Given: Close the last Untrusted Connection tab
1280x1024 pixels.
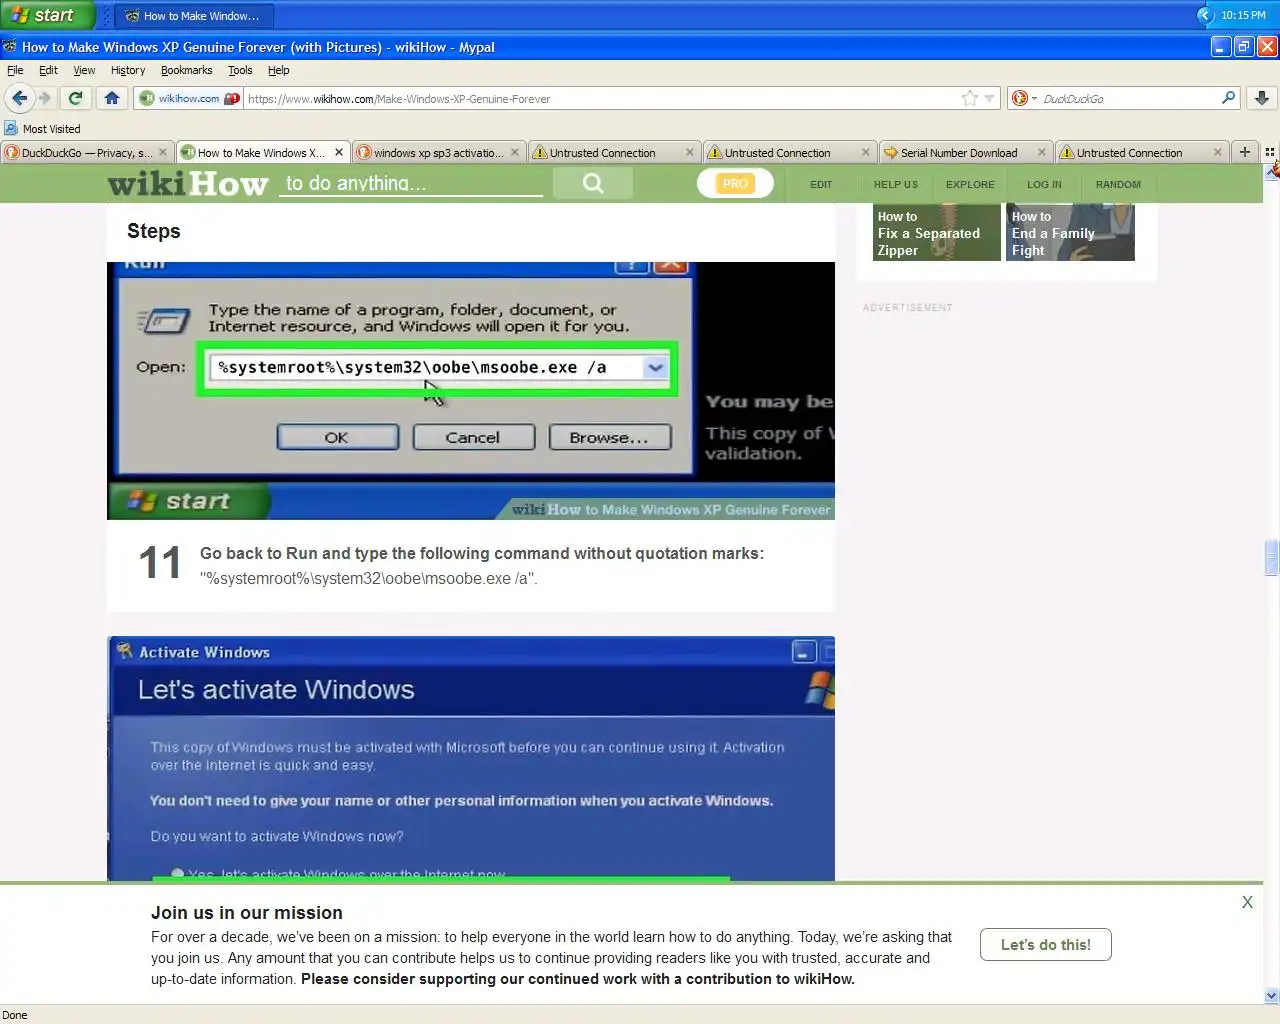Looking at the screenshot, I should (1217, 152).
